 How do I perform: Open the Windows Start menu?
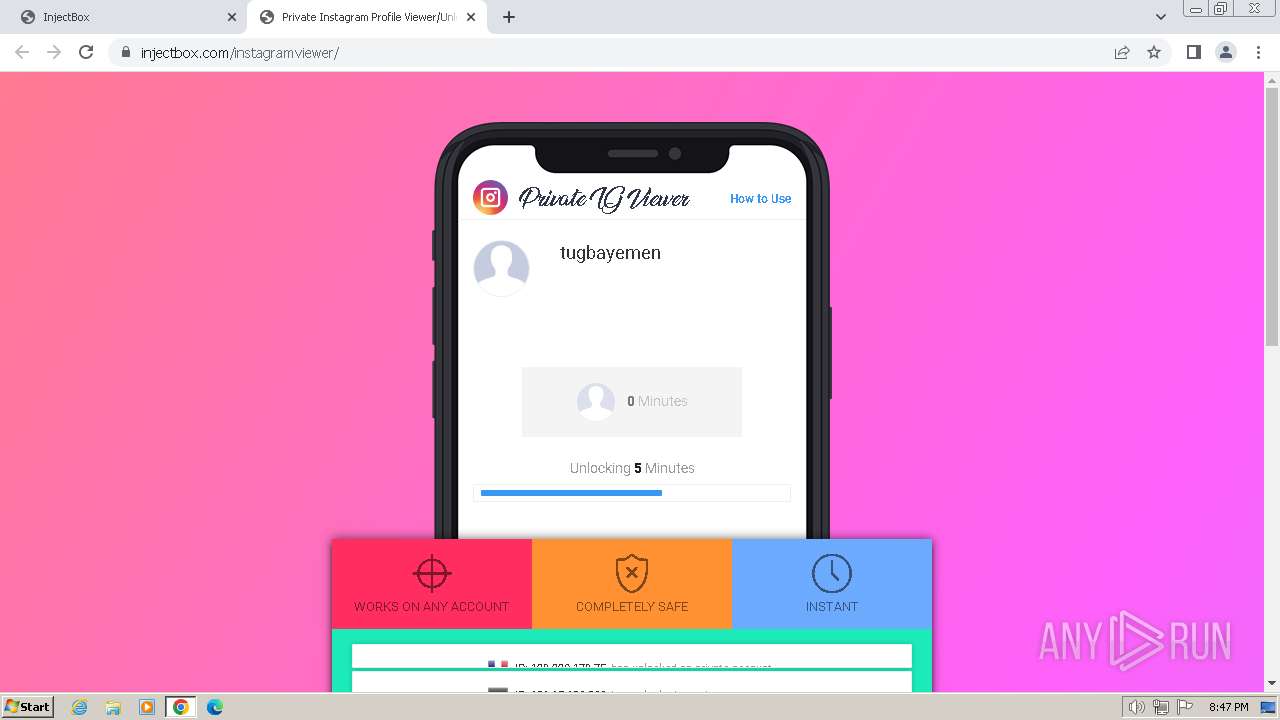(27, 706)
